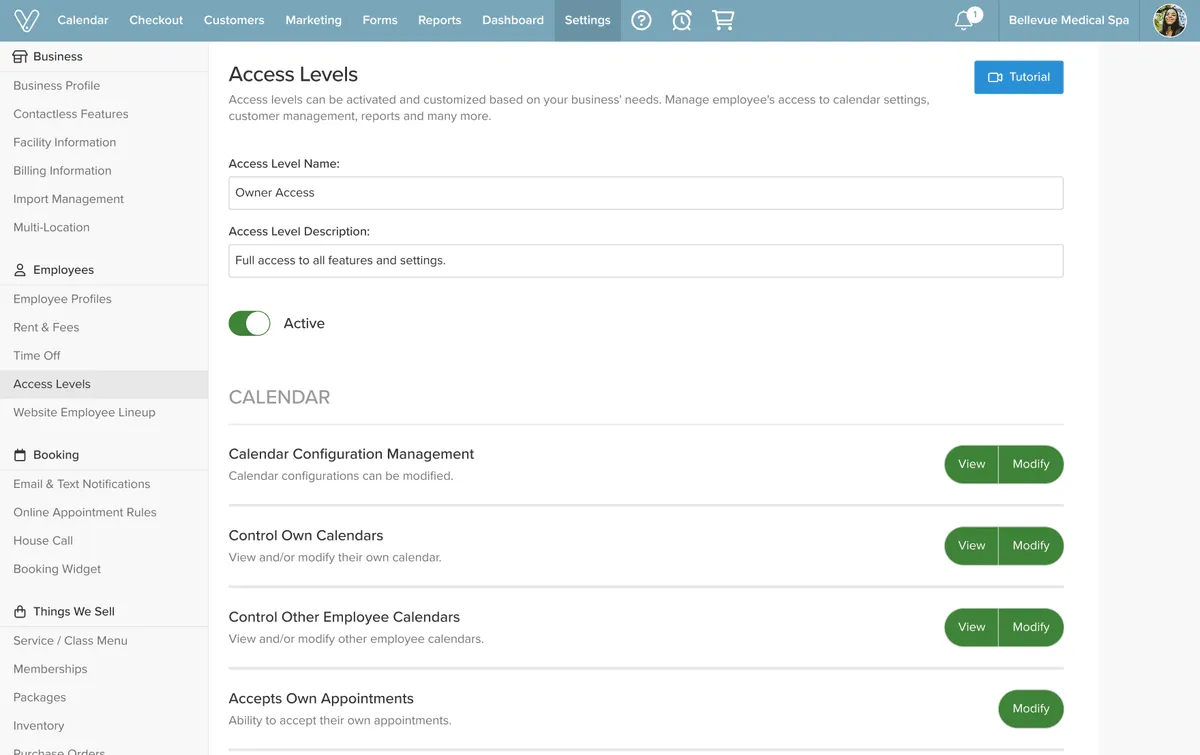Toggle Modify for Accepts Own Appointments

[1030, 709]
